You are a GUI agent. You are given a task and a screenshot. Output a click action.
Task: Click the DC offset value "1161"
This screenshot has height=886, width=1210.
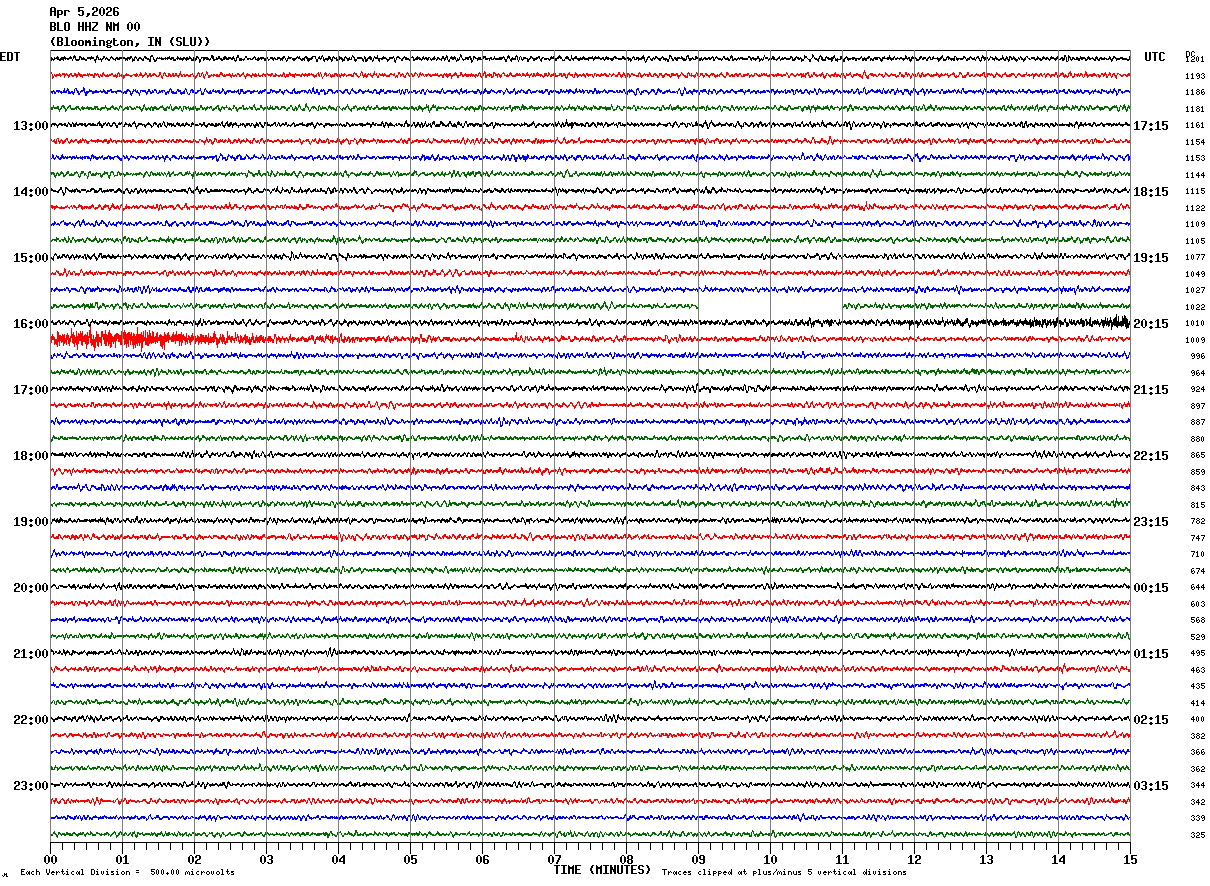click(1195, 126)
